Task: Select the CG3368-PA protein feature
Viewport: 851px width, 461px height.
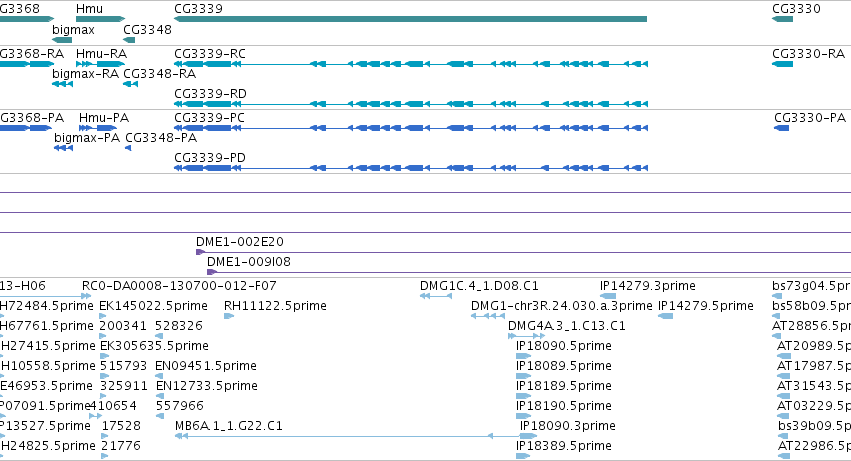Action: (x=26, y=128)
